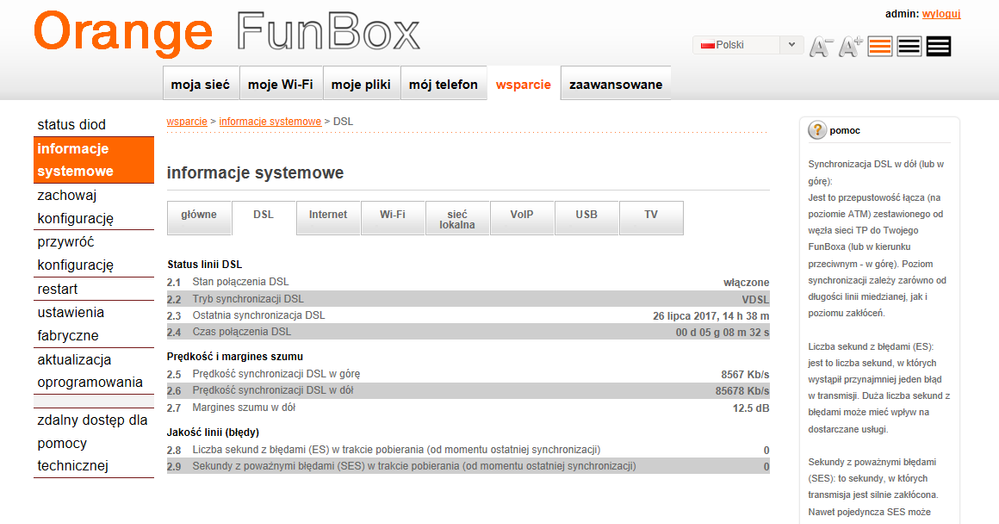Image resolution: width=999 pixels, height=524 pixels.
Task: Click wsparcie in the breadcrumb
Action: (x=186, y=121)
